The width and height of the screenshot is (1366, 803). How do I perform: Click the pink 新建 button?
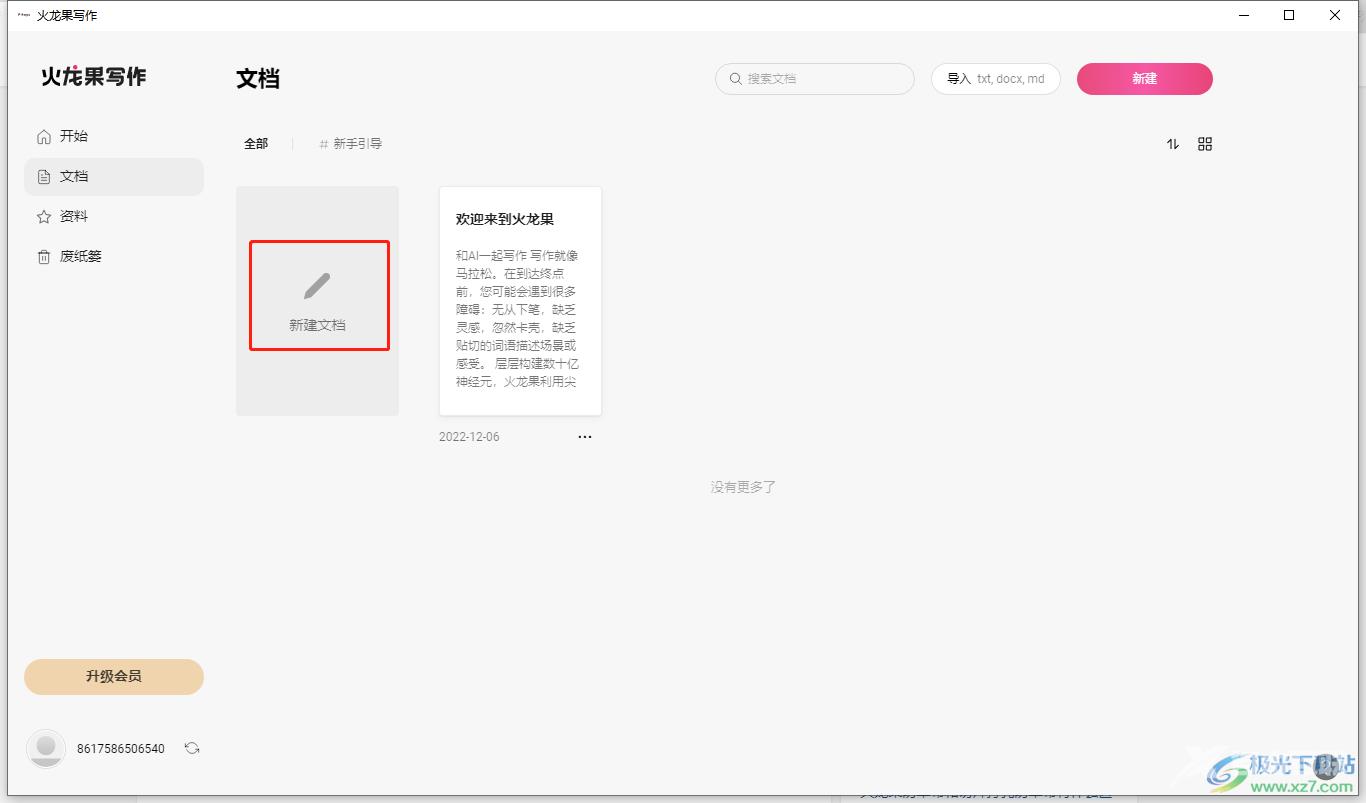click(x=1145, y=79)
